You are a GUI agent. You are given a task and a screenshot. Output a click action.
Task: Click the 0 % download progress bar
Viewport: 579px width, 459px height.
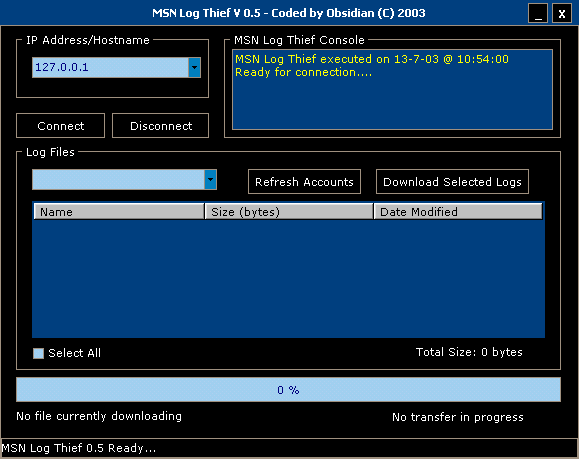(288, 390)
